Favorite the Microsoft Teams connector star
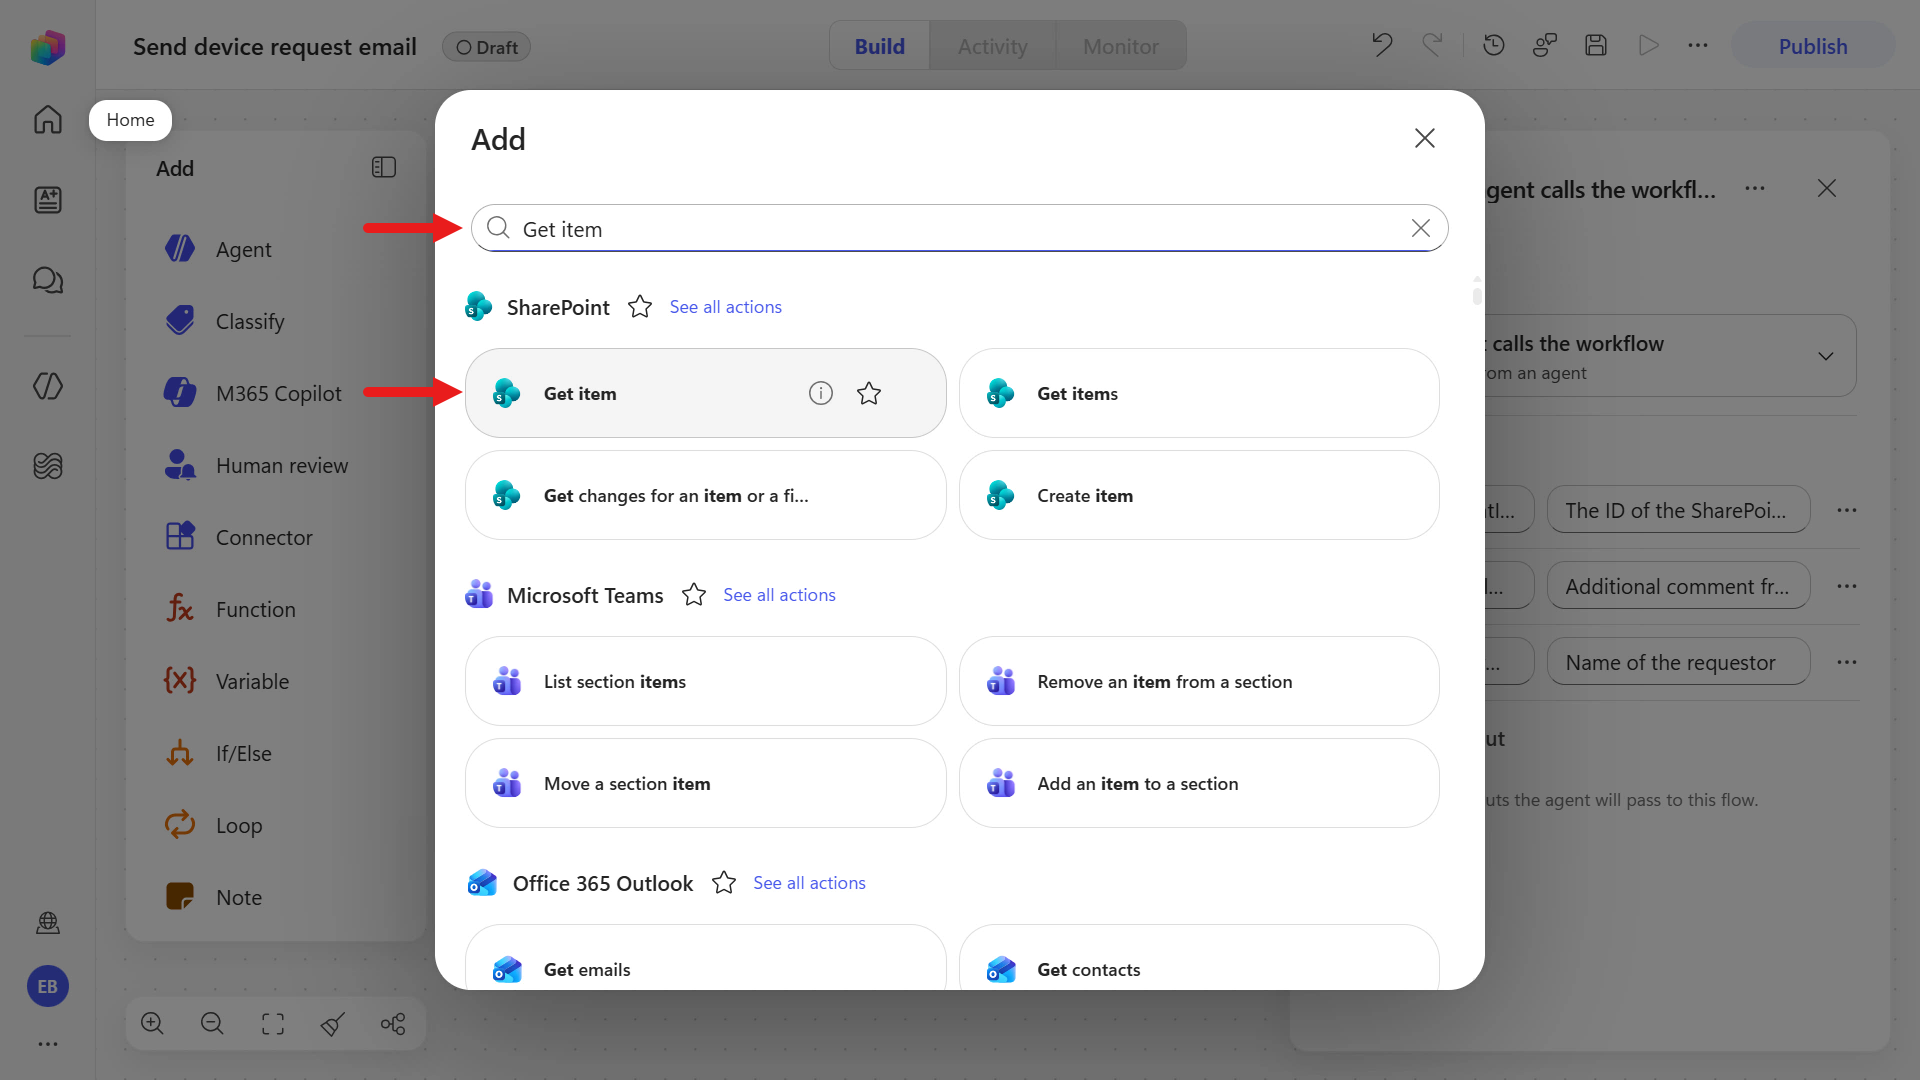The width and height of the screenshot is (1920, 1080). [694, 595]
